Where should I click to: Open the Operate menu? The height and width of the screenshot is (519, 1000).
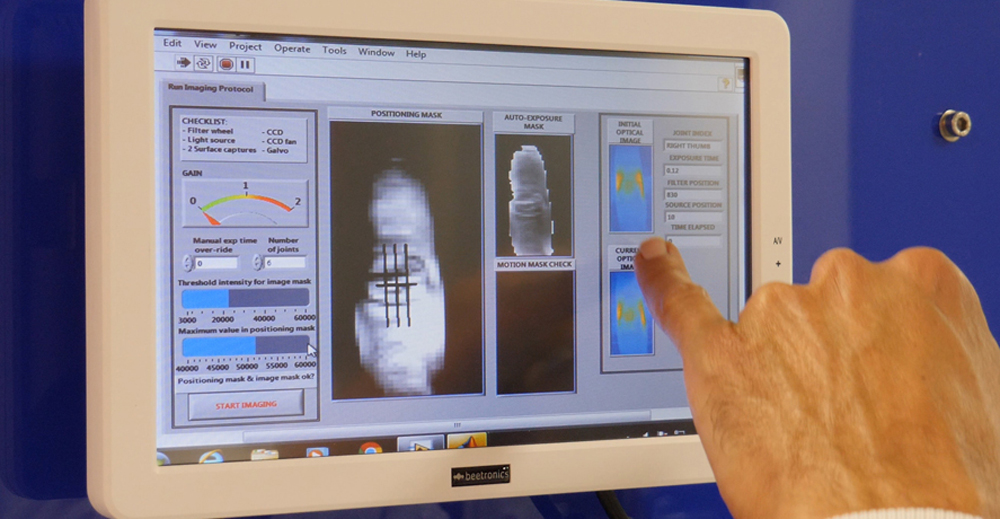pos(292,48)
